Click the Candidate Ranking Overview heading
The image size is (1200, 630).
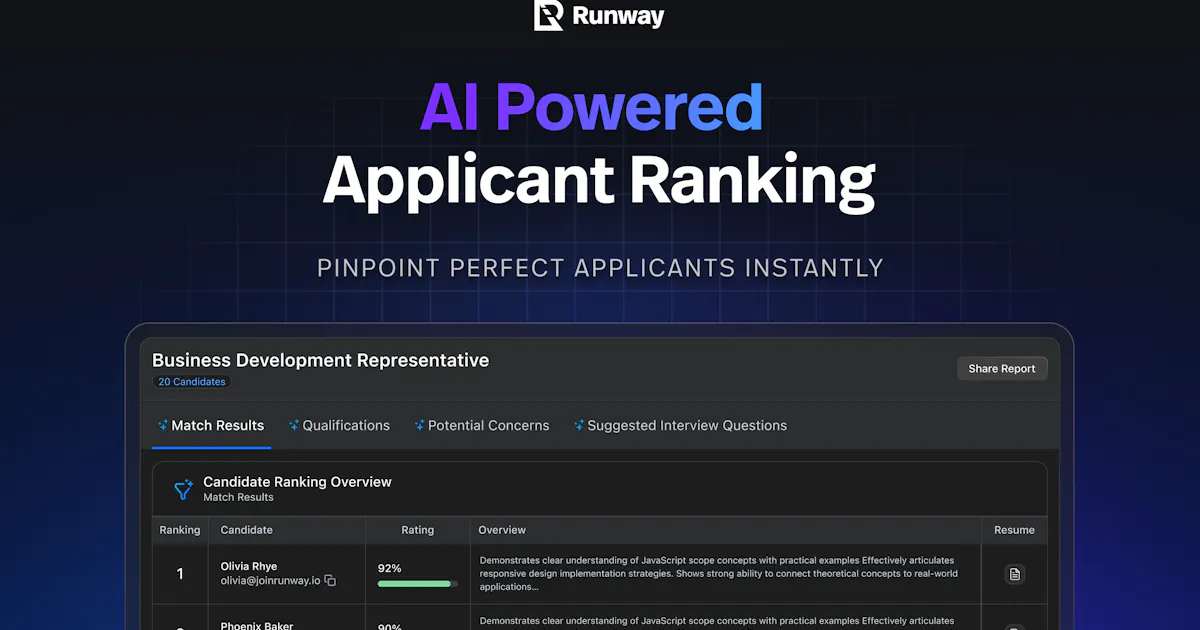tap(297, 482)
